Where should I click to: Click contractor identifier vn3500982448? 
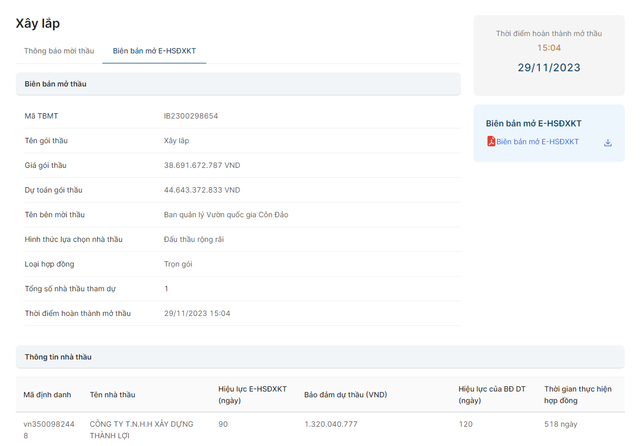click(47, 430)
